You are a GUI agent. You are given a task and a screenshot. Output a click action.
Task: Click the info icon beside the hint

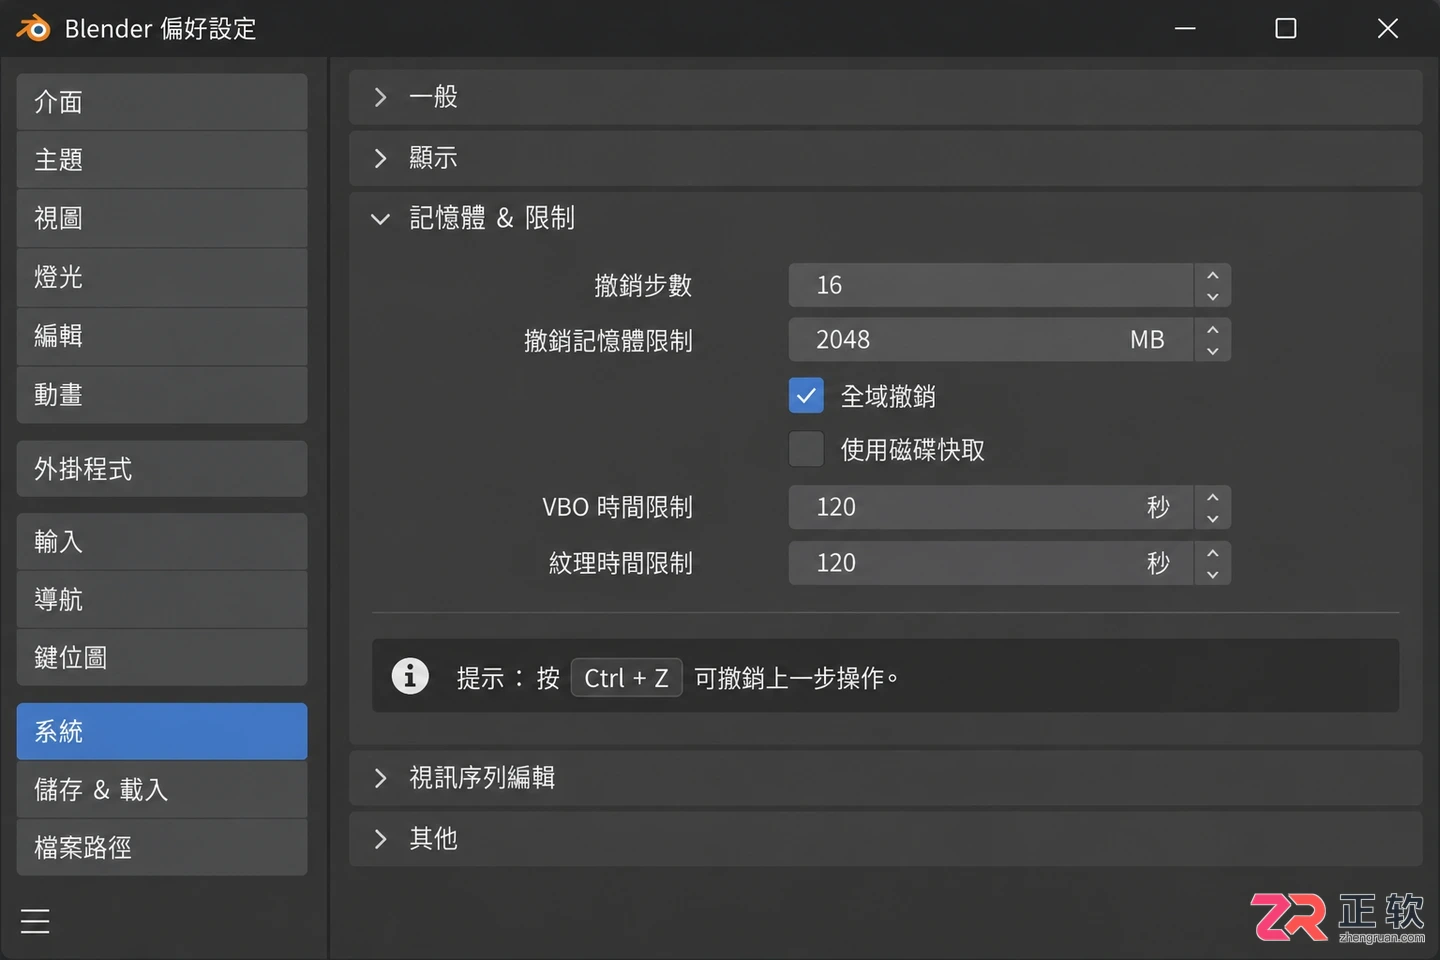coord(410,676)
